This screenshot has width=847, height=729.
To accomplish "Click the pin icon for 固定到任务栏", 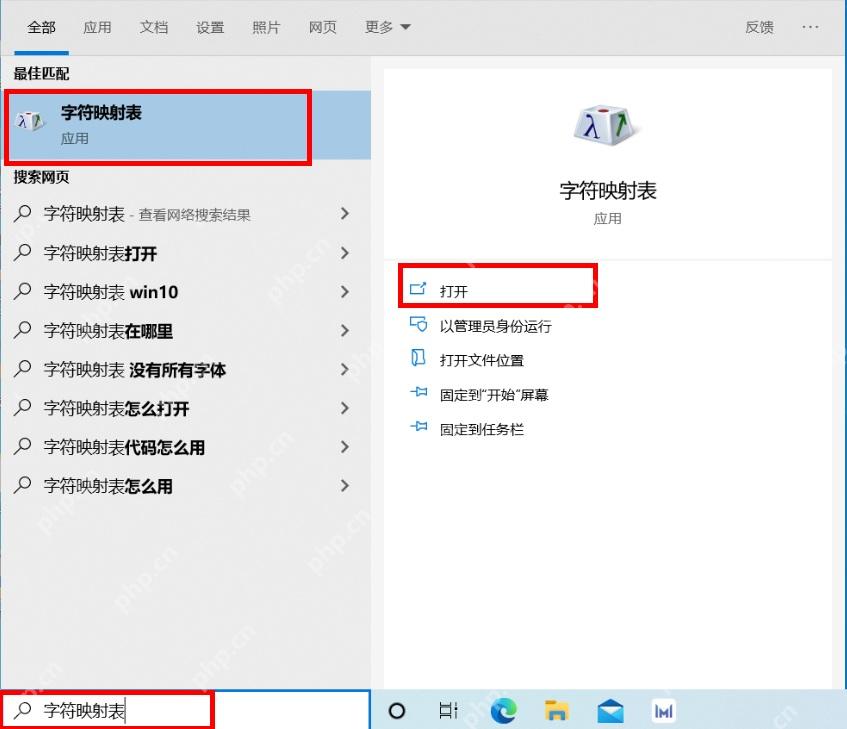I will point(419,427).
